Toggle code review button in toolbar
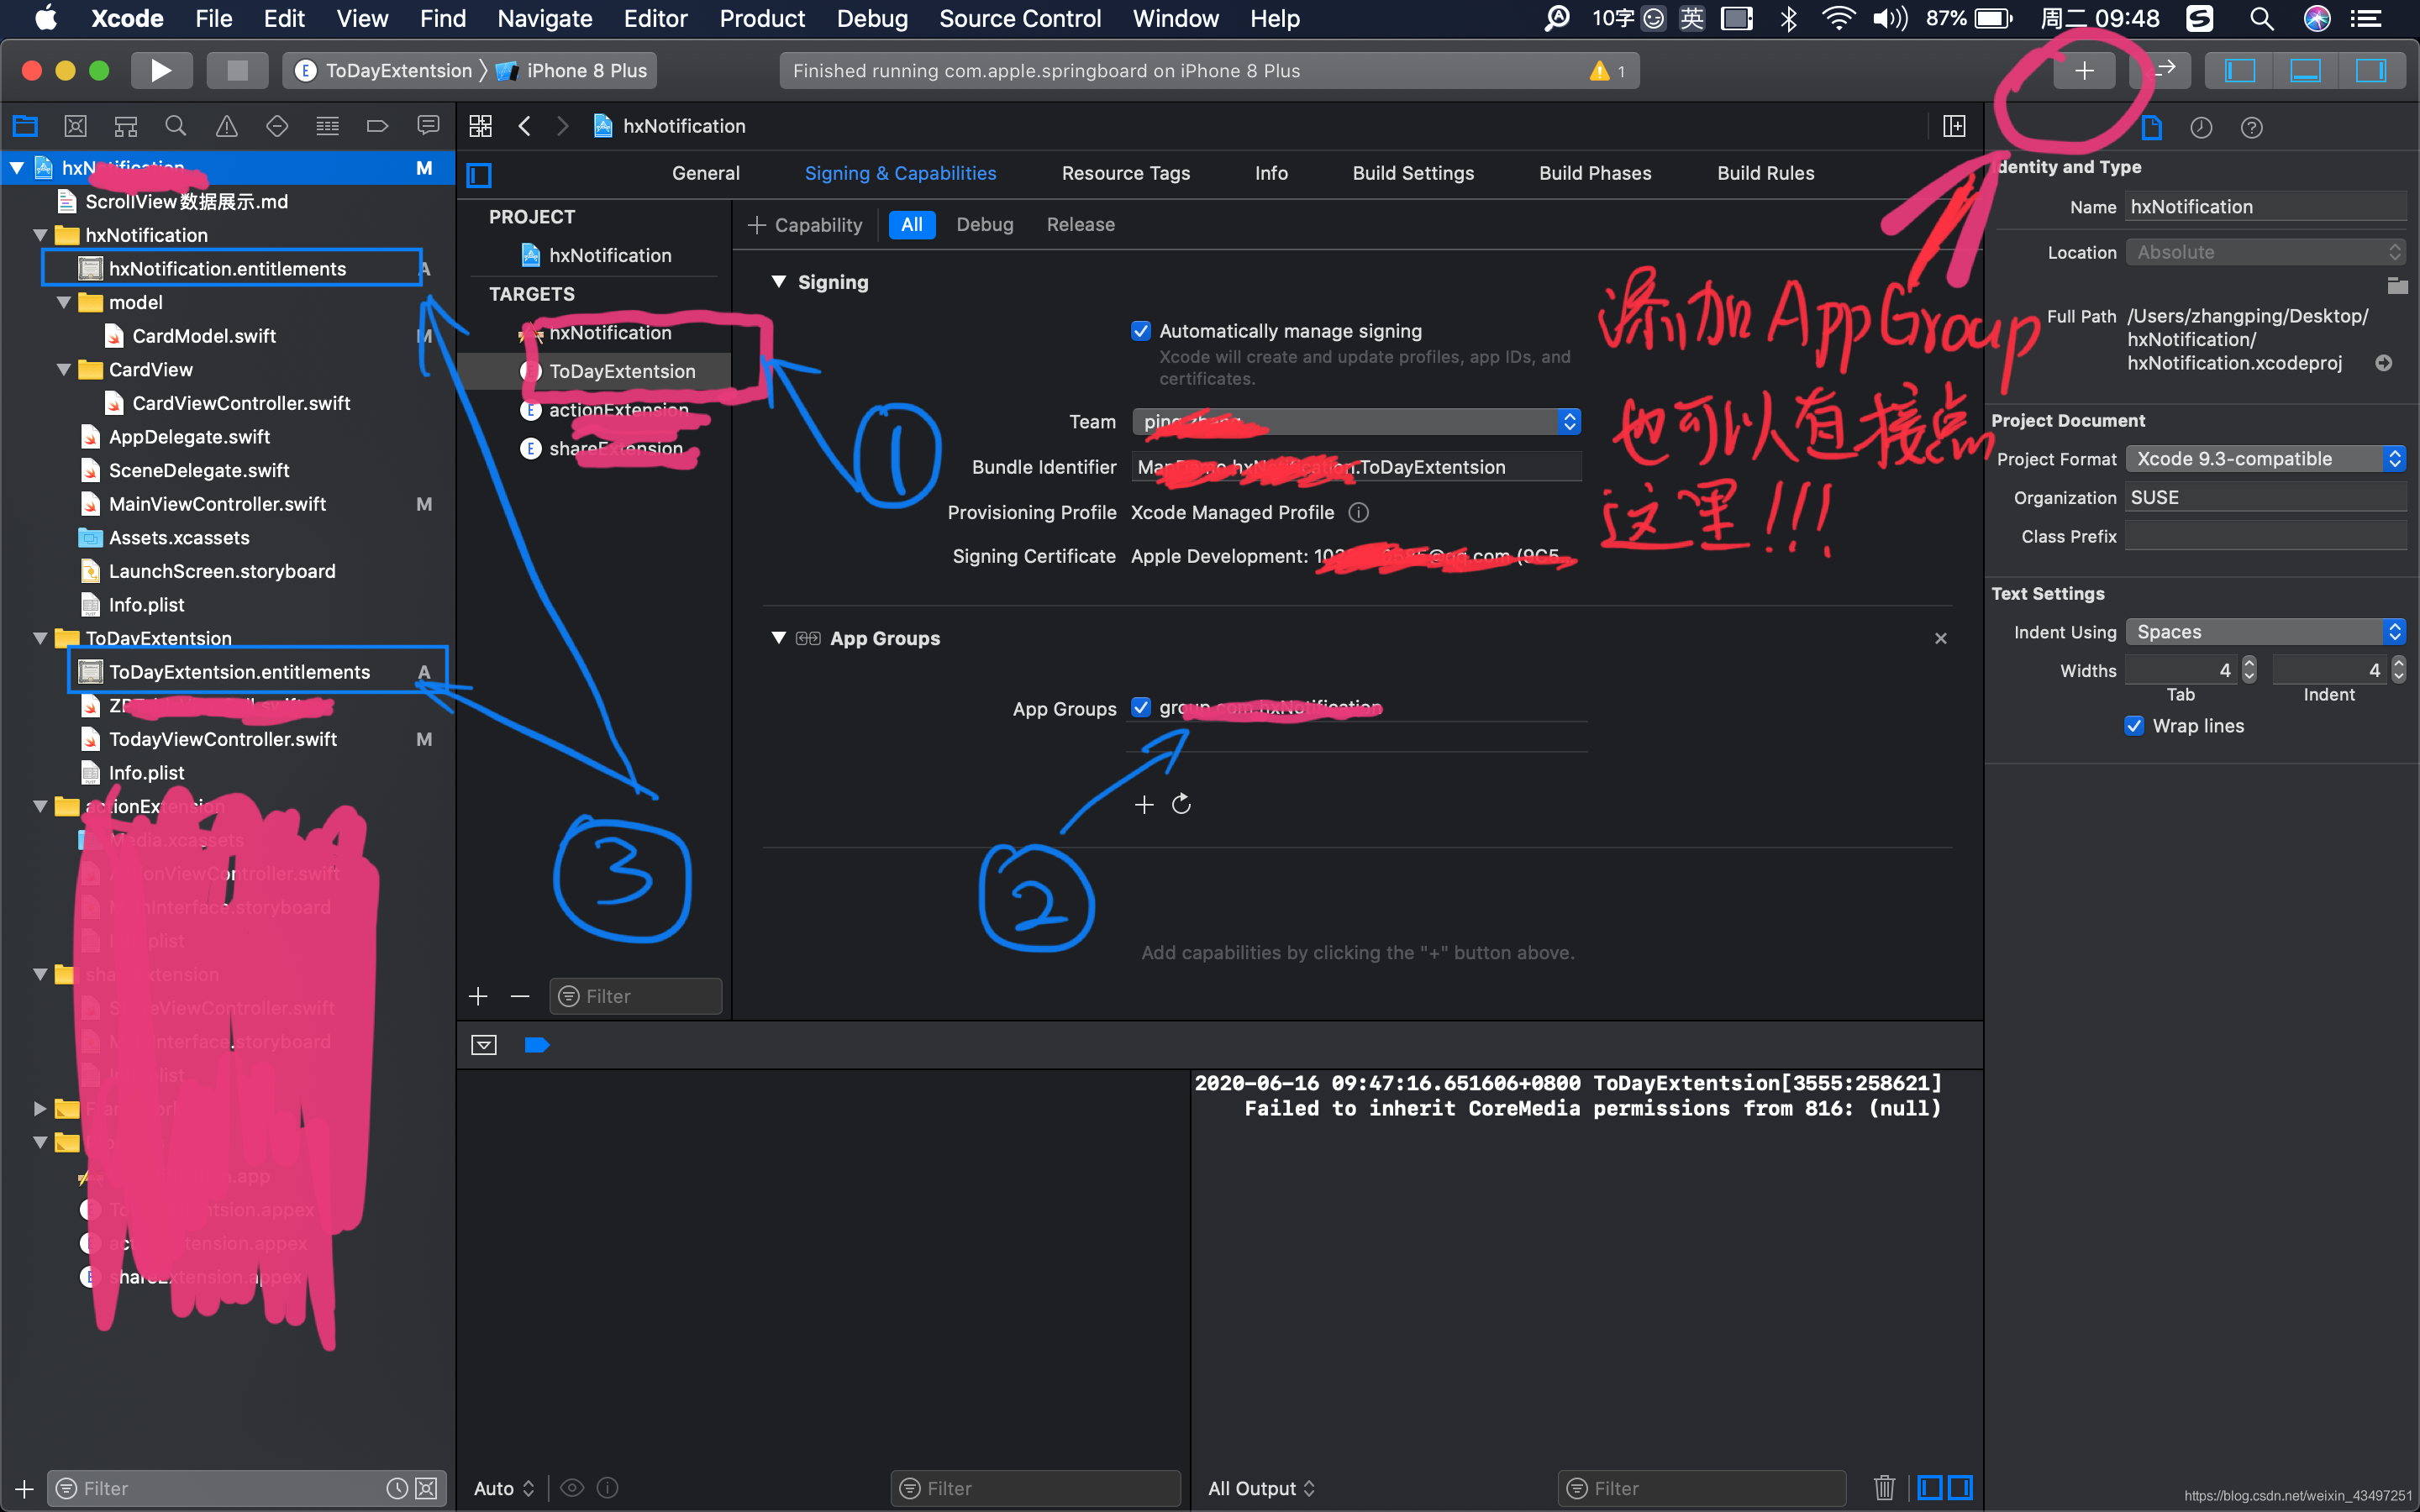Screen dimensions: 2420x1512 click(2162, 70)
